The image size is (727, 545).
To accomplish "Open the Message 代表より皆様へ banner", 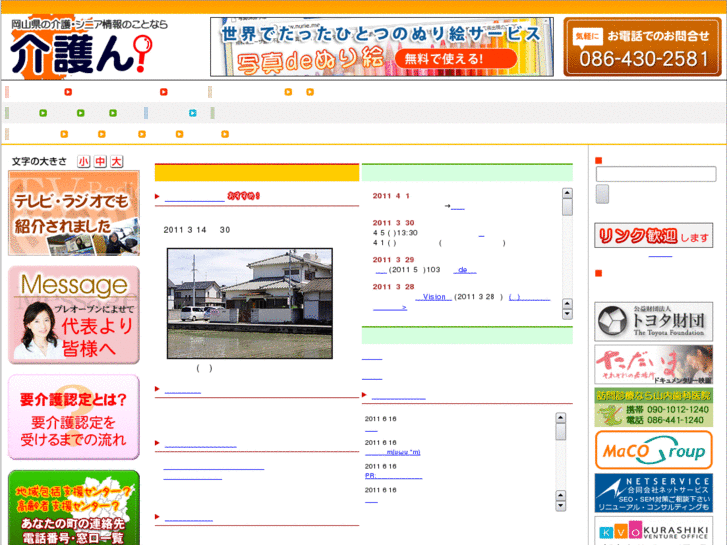I will click(x=74, y=315).
